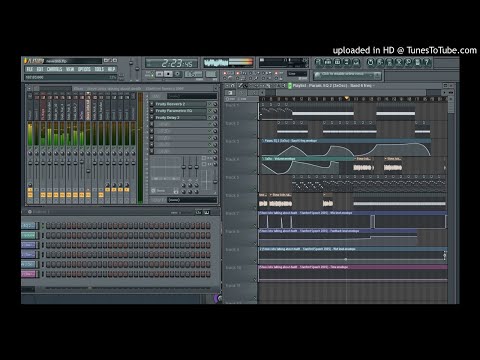Select the Track 9 label in playlist
The height and width of the screenshot is (360, 480).
(232, 249)
